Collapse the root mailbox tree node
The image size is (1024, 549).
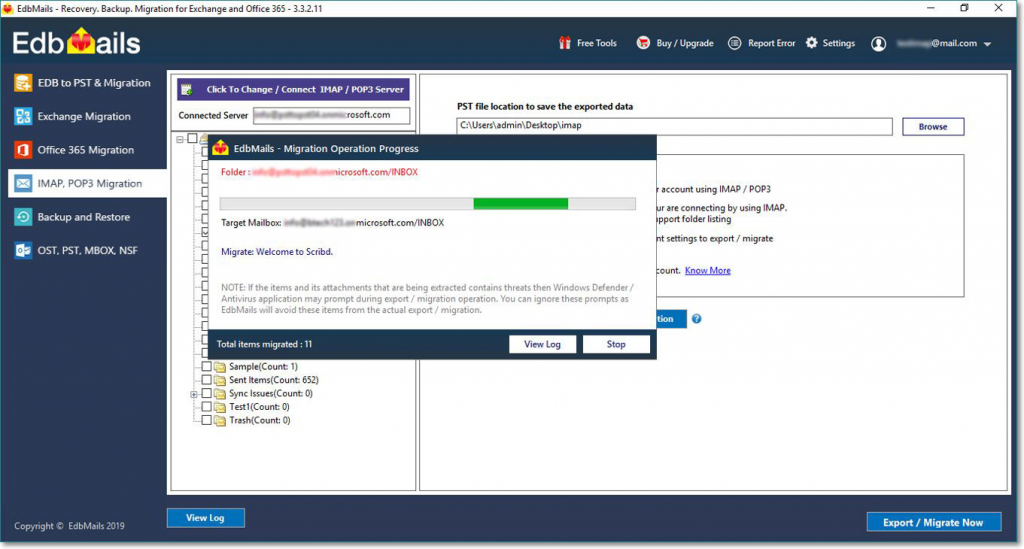point(180,139)
